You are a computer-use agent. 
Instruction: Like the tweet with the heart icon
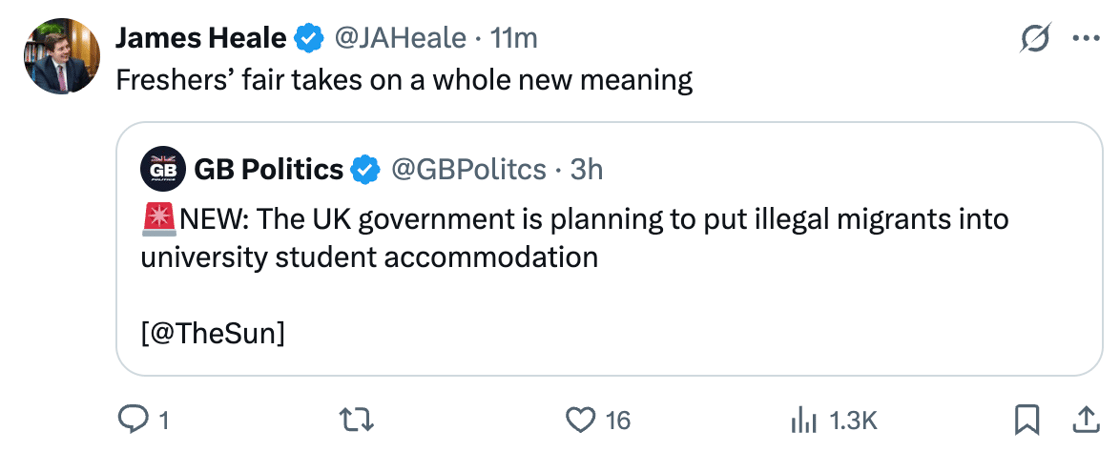coord(581,421)
